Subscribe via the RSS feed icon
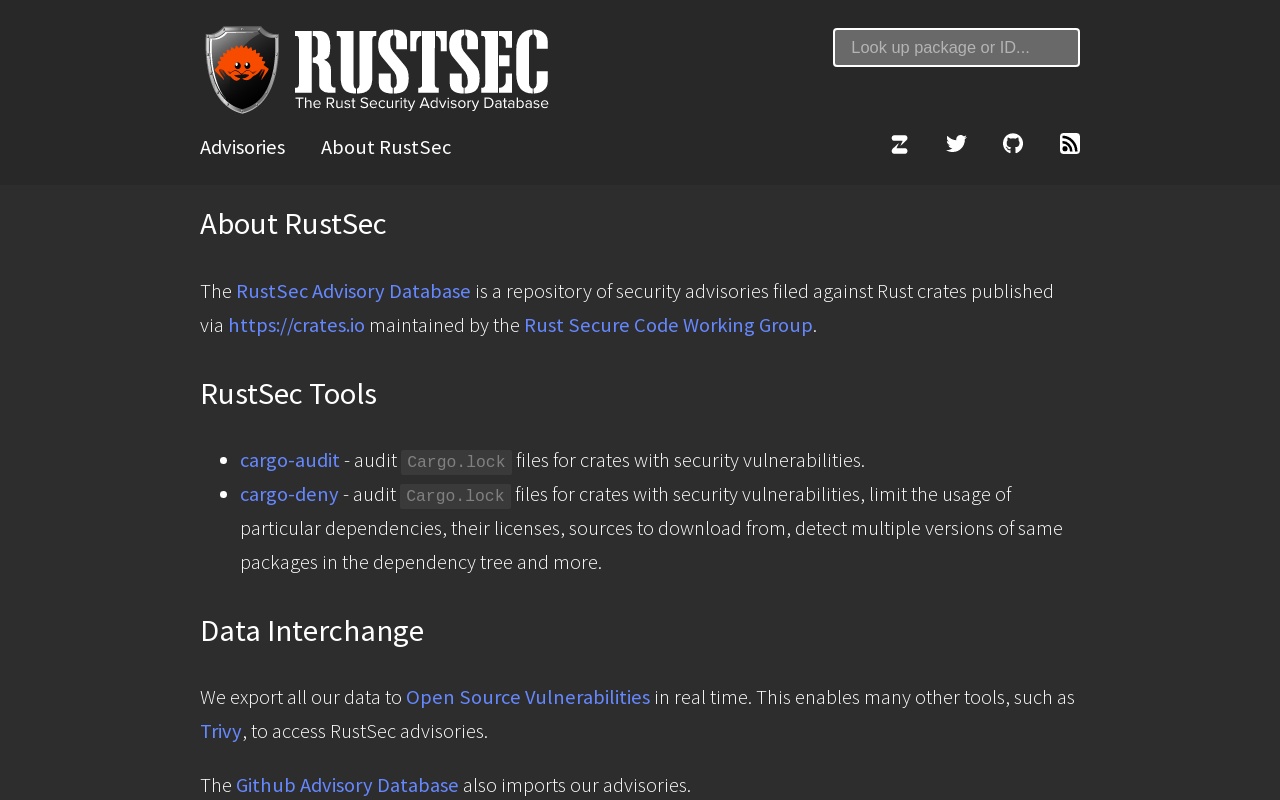 [1070, 144]
